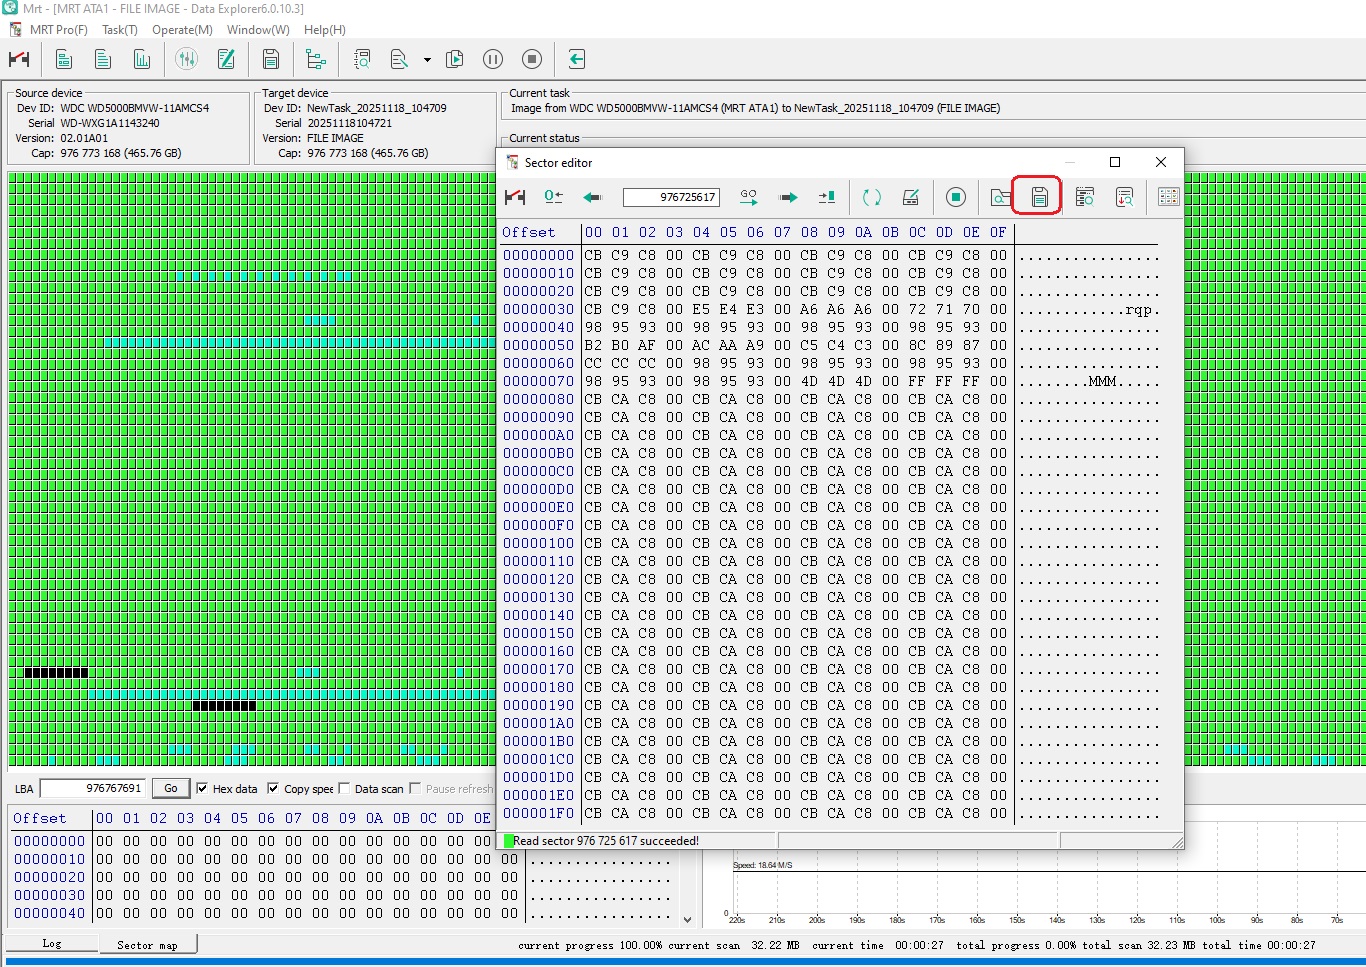Enable the Data scan checkbox
This screenshot has width=1366, height=967.
[344, 788]
